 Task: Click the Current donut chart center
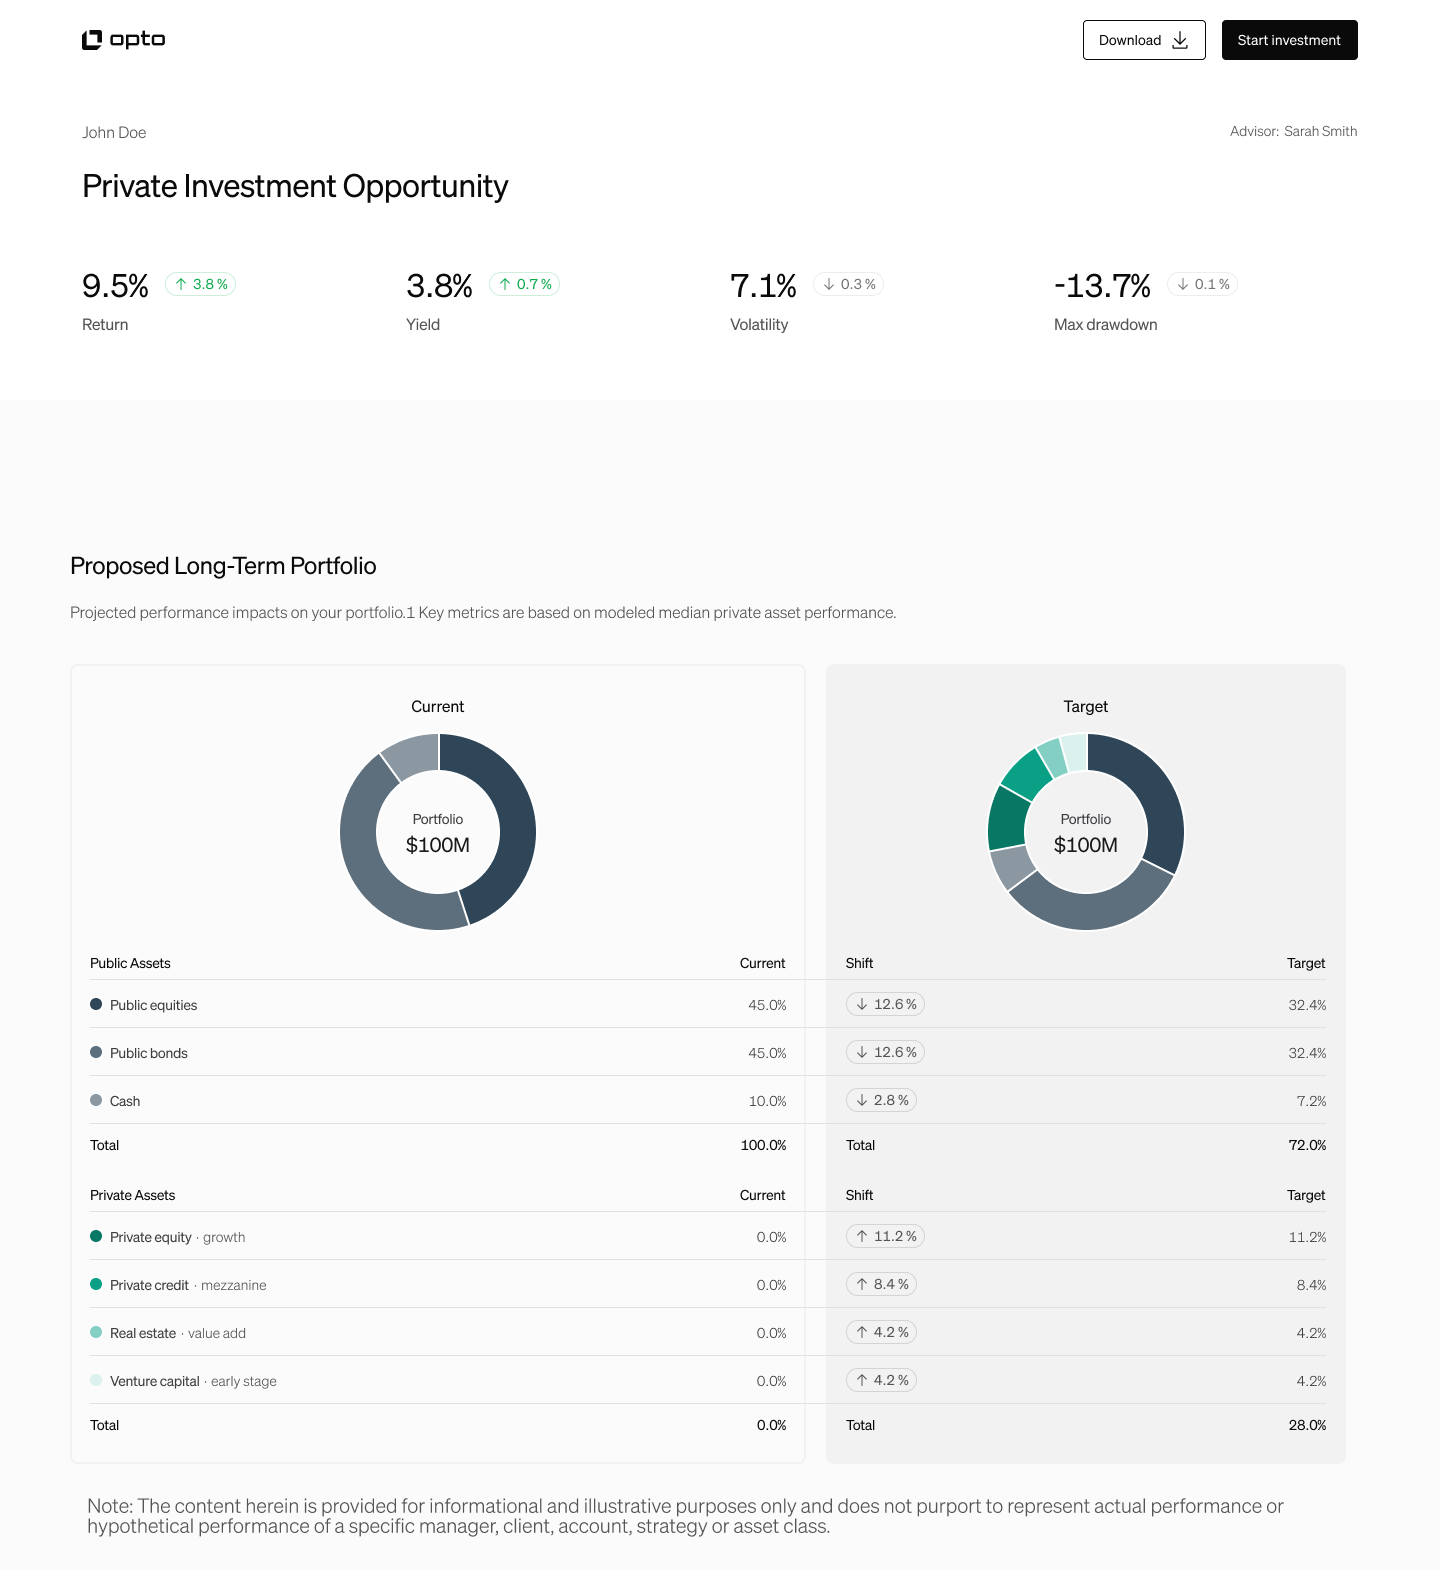(438, 832)
